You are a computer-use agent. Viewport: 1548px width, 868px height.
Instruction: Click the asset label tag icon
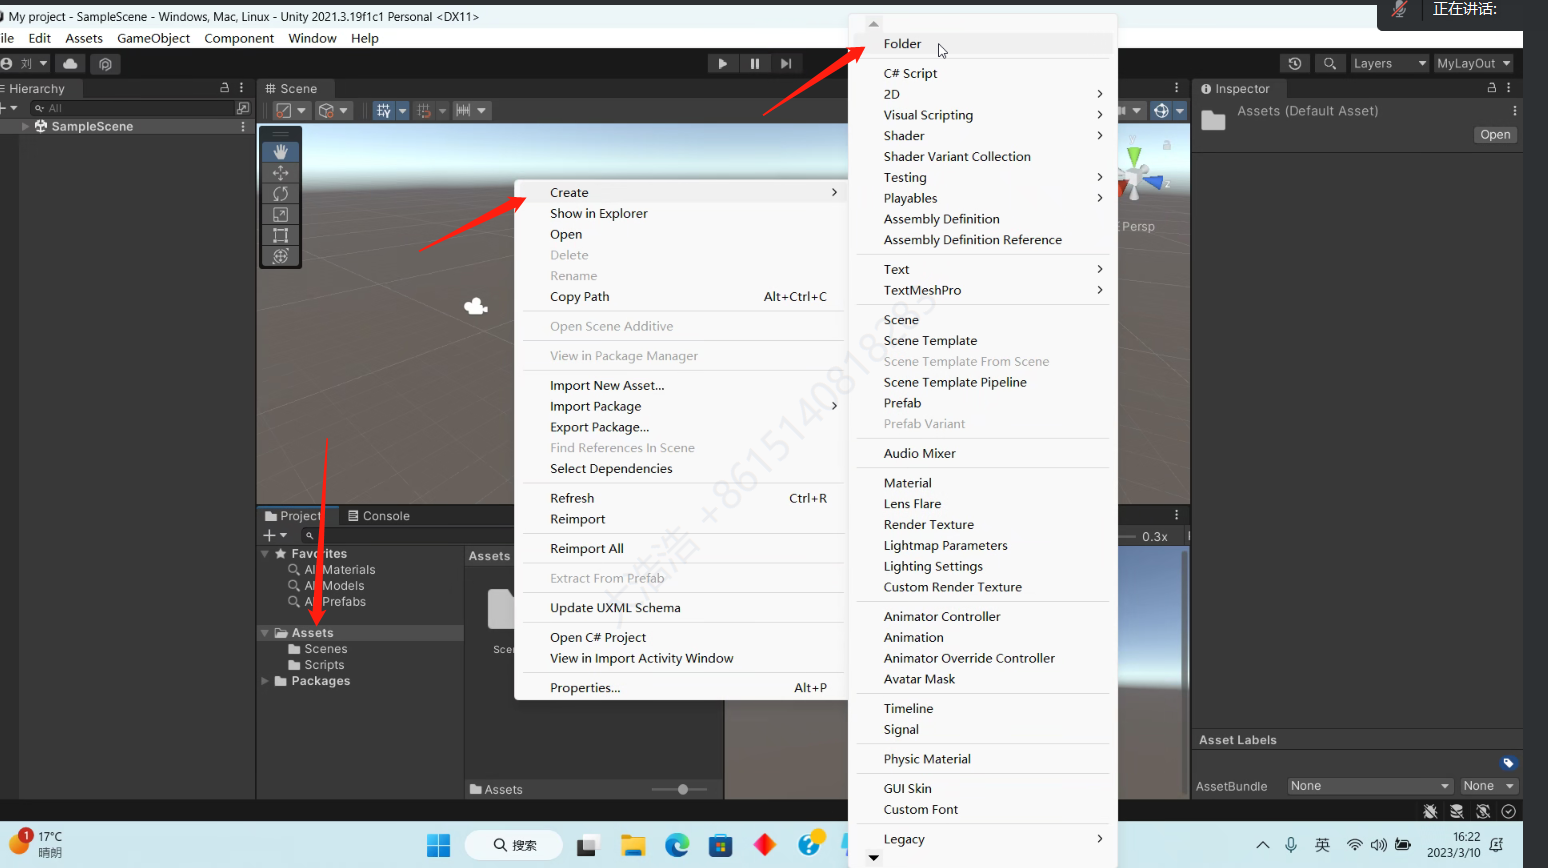pyautogui.click(x=1508, y=763)
